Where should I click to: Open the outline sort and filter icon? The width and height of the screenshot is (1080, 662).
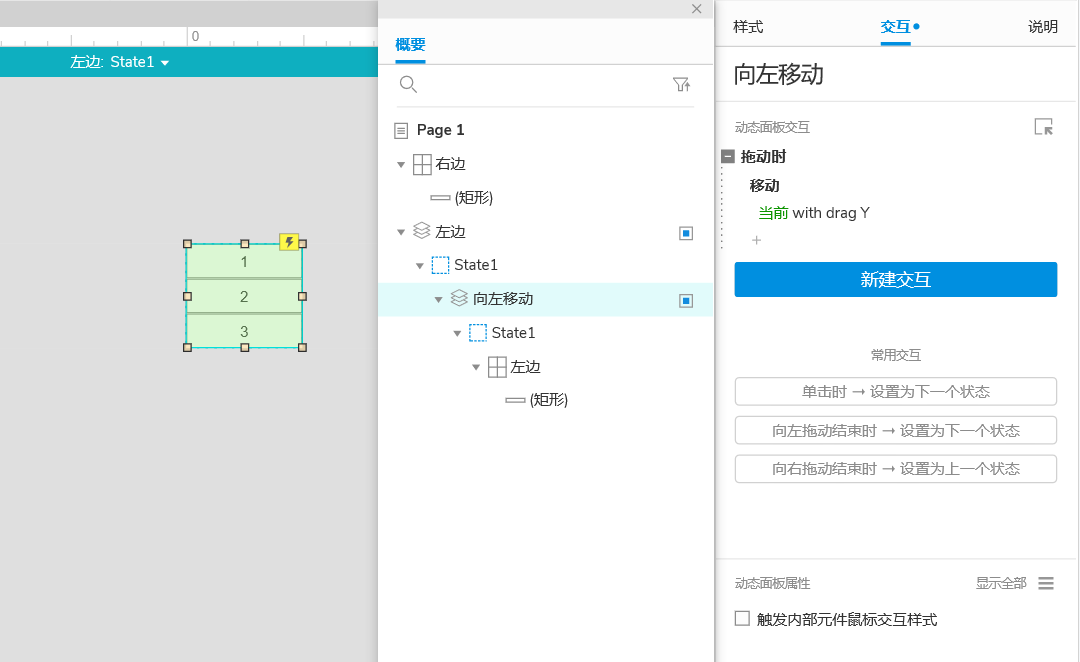coord(681,85)
